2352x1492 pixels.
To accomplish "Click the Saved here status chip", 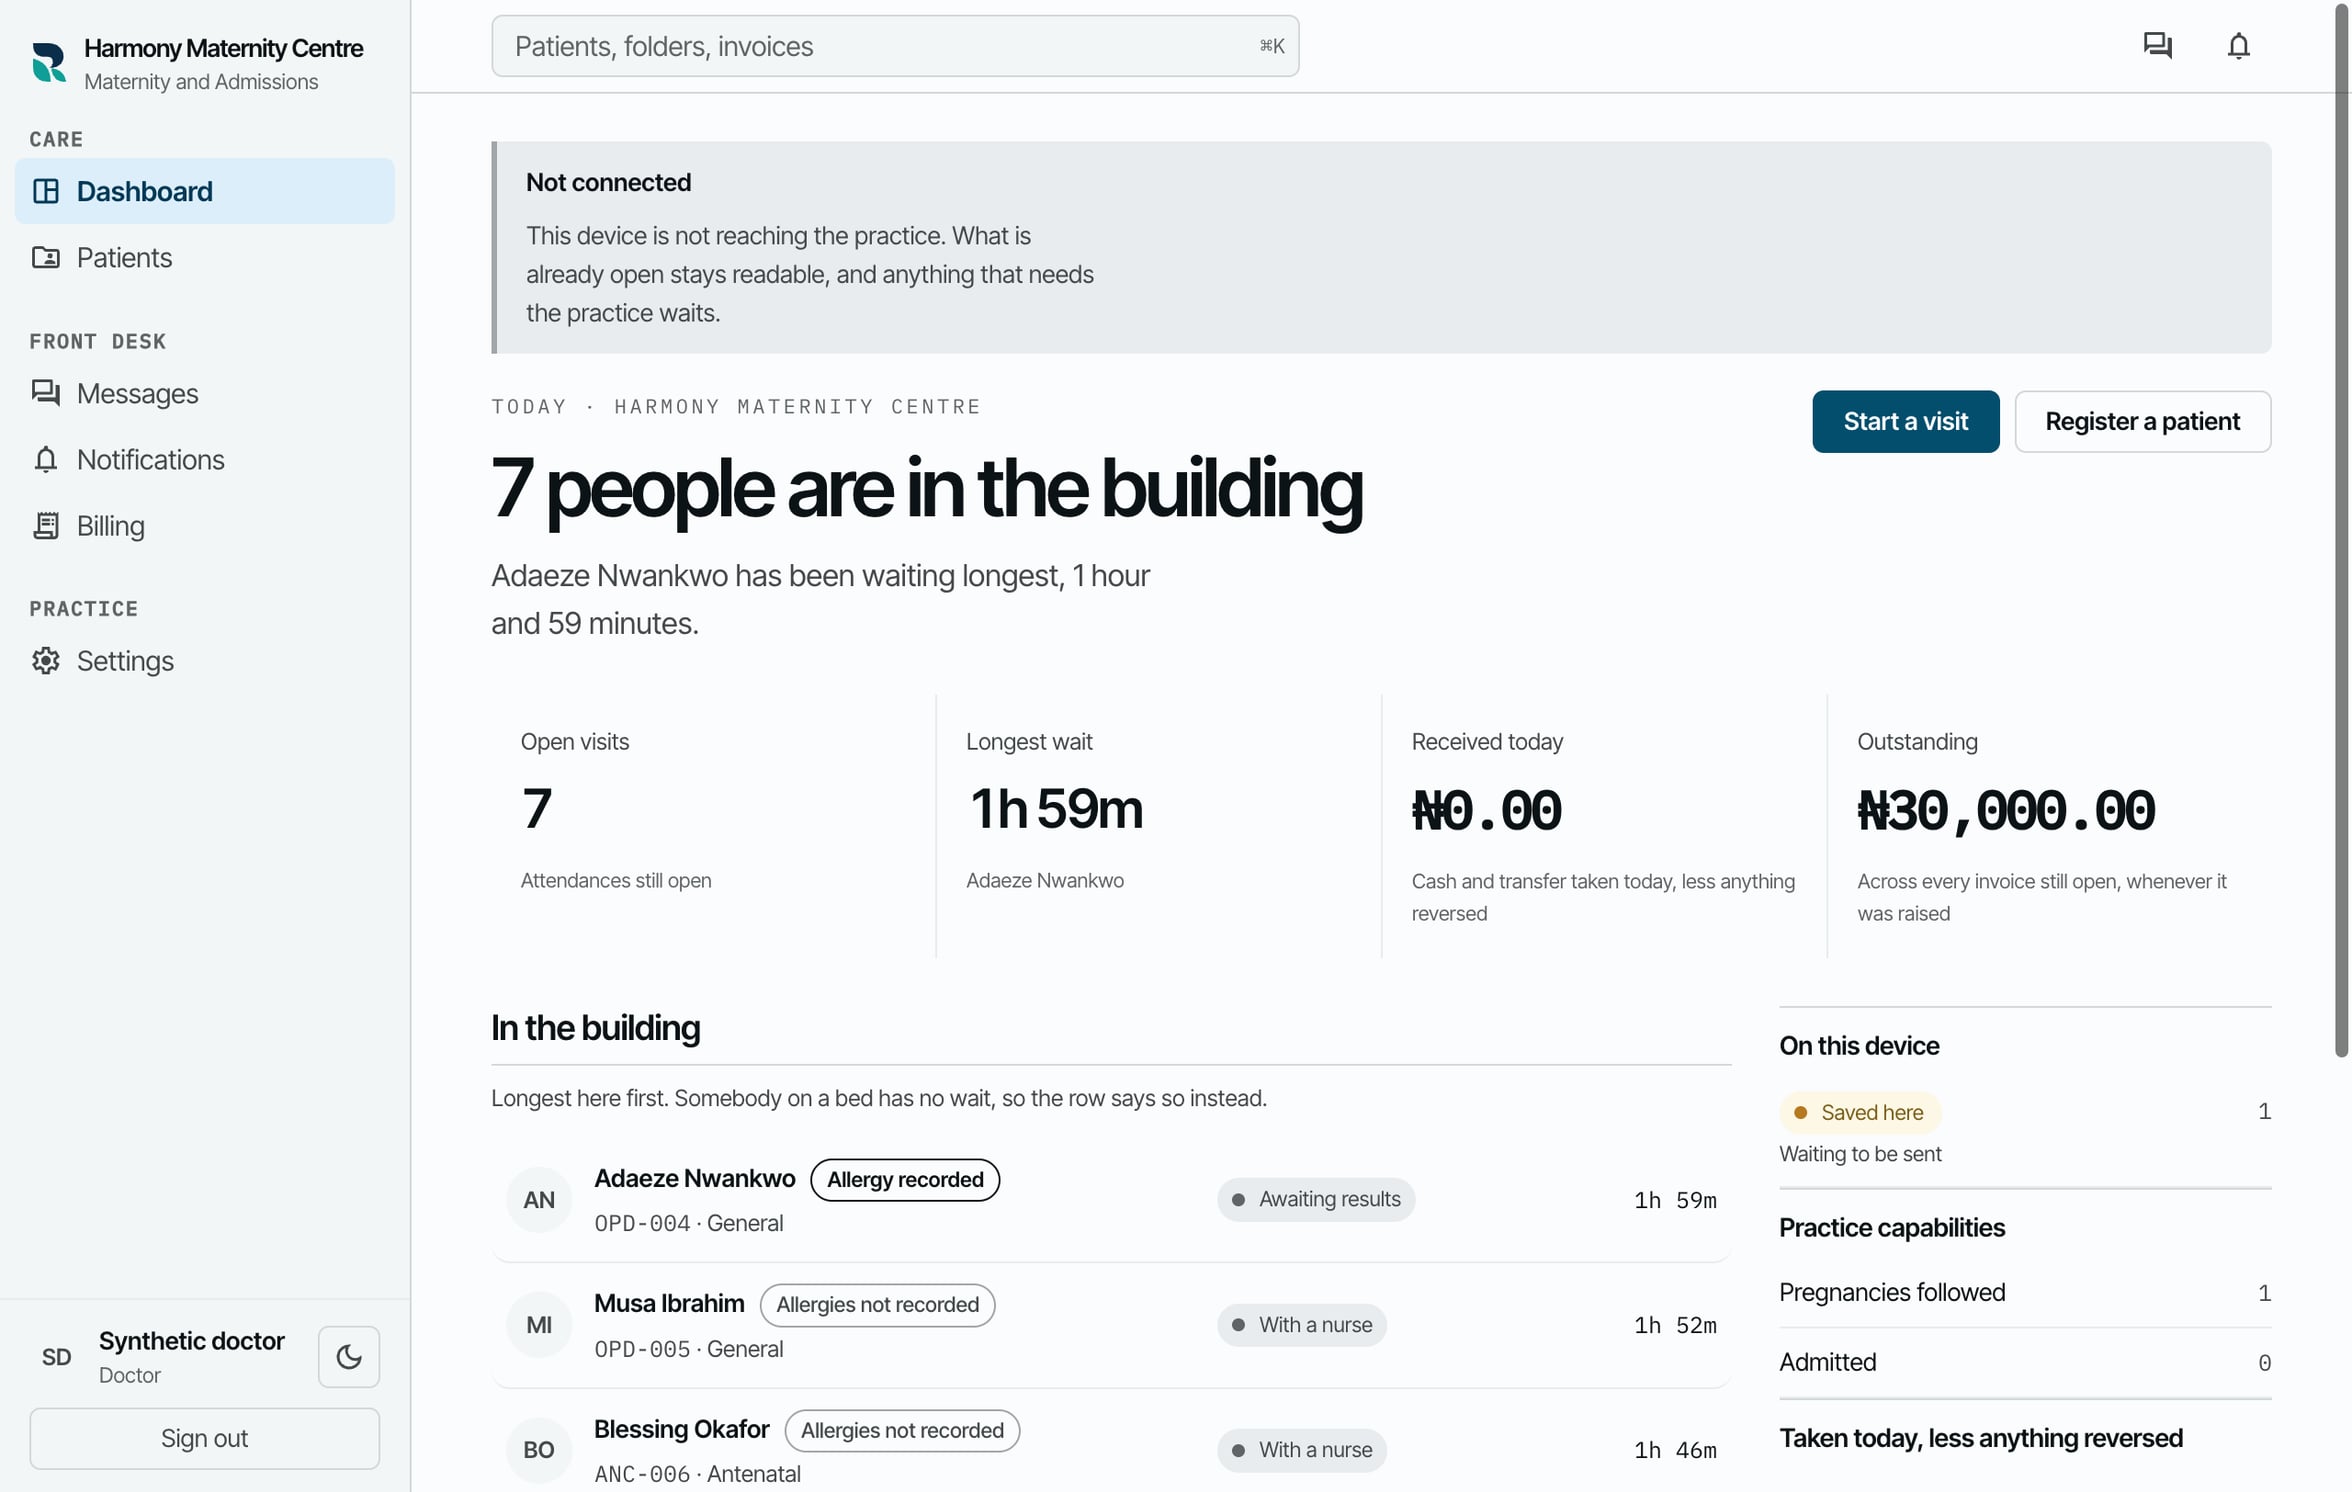I will [1860, 1113].
